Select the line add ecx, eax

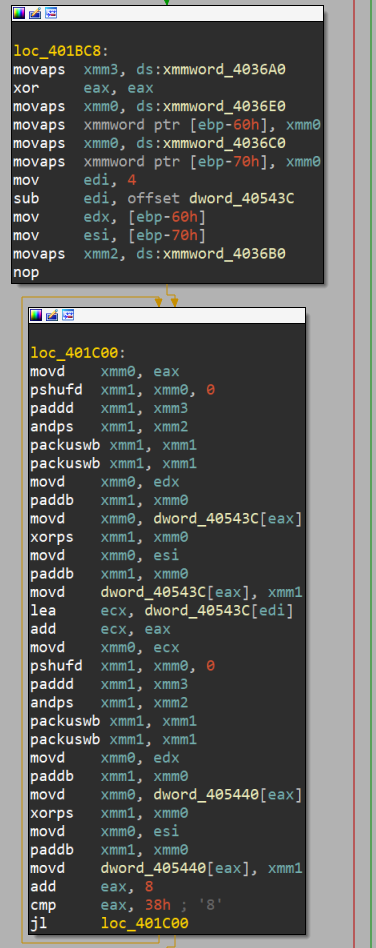point(100,629)
